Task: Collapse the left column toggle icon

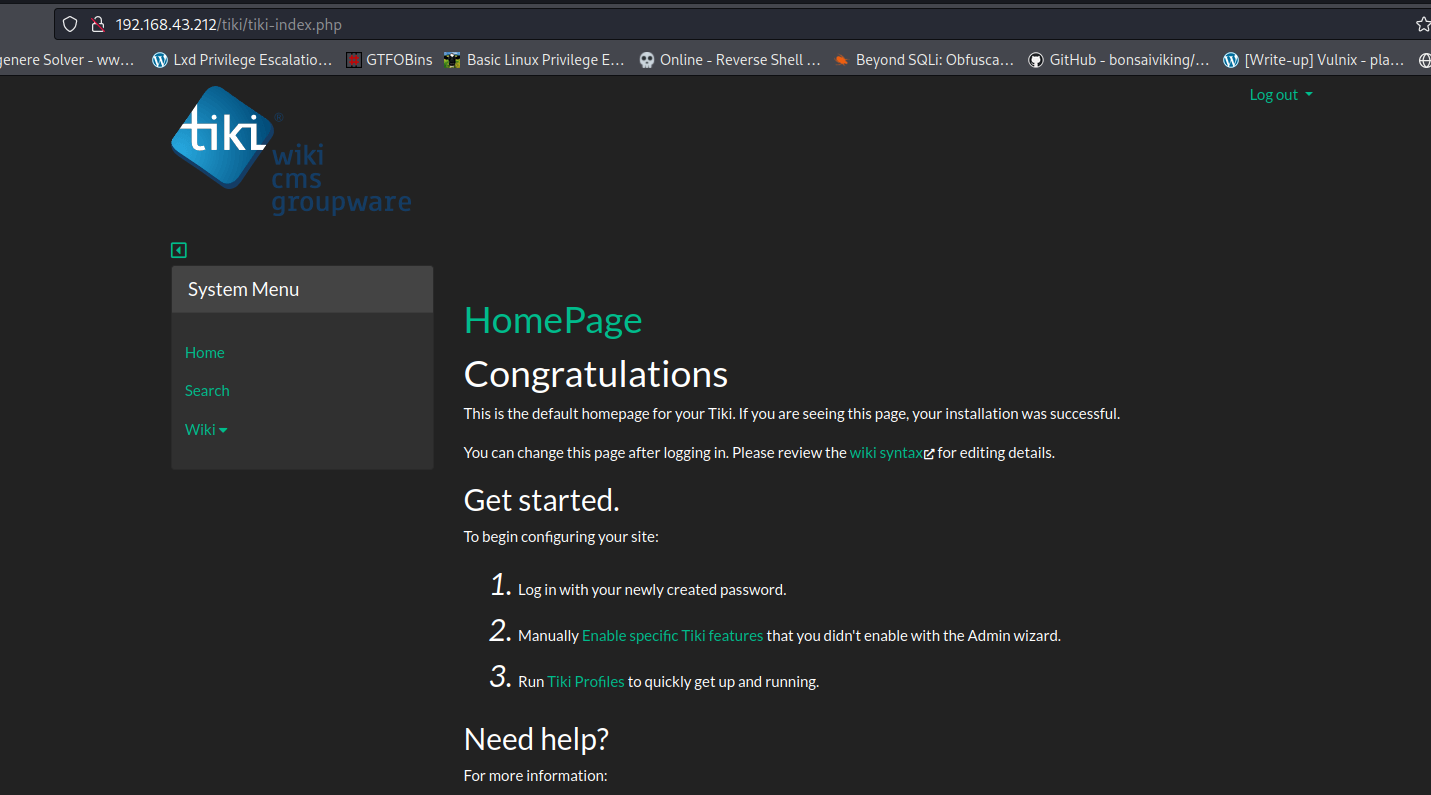Action: tap(179, 250)
